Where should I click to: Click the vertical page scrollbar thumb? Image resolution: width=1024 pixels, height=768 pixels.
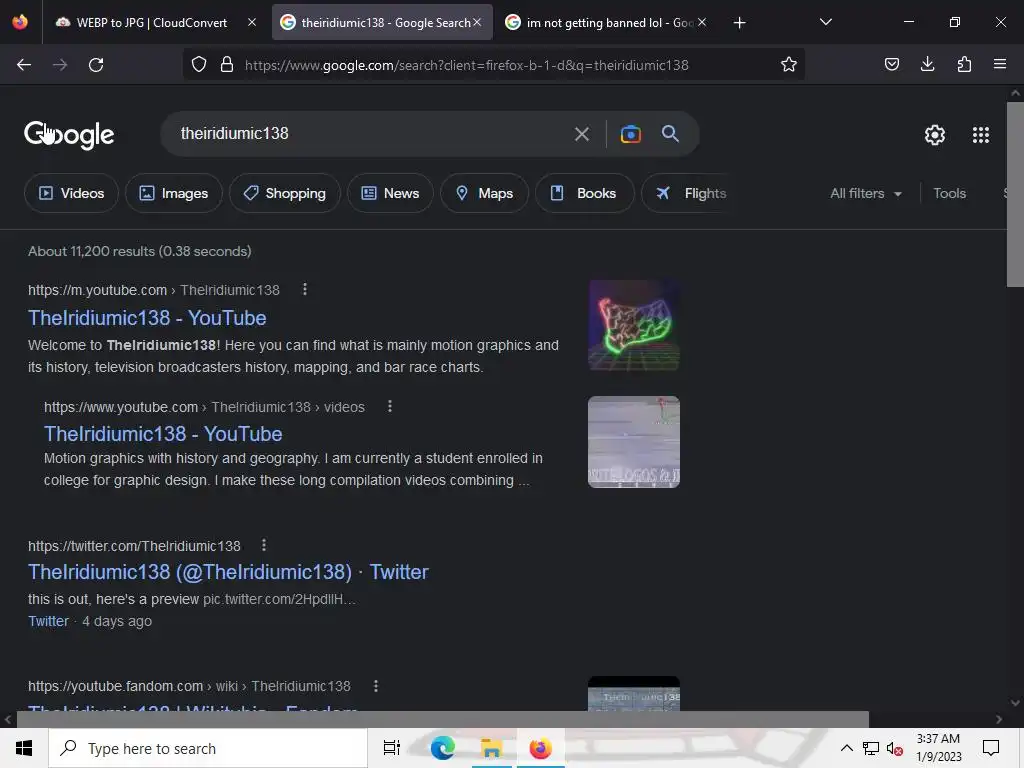(x=1015, y=194)
